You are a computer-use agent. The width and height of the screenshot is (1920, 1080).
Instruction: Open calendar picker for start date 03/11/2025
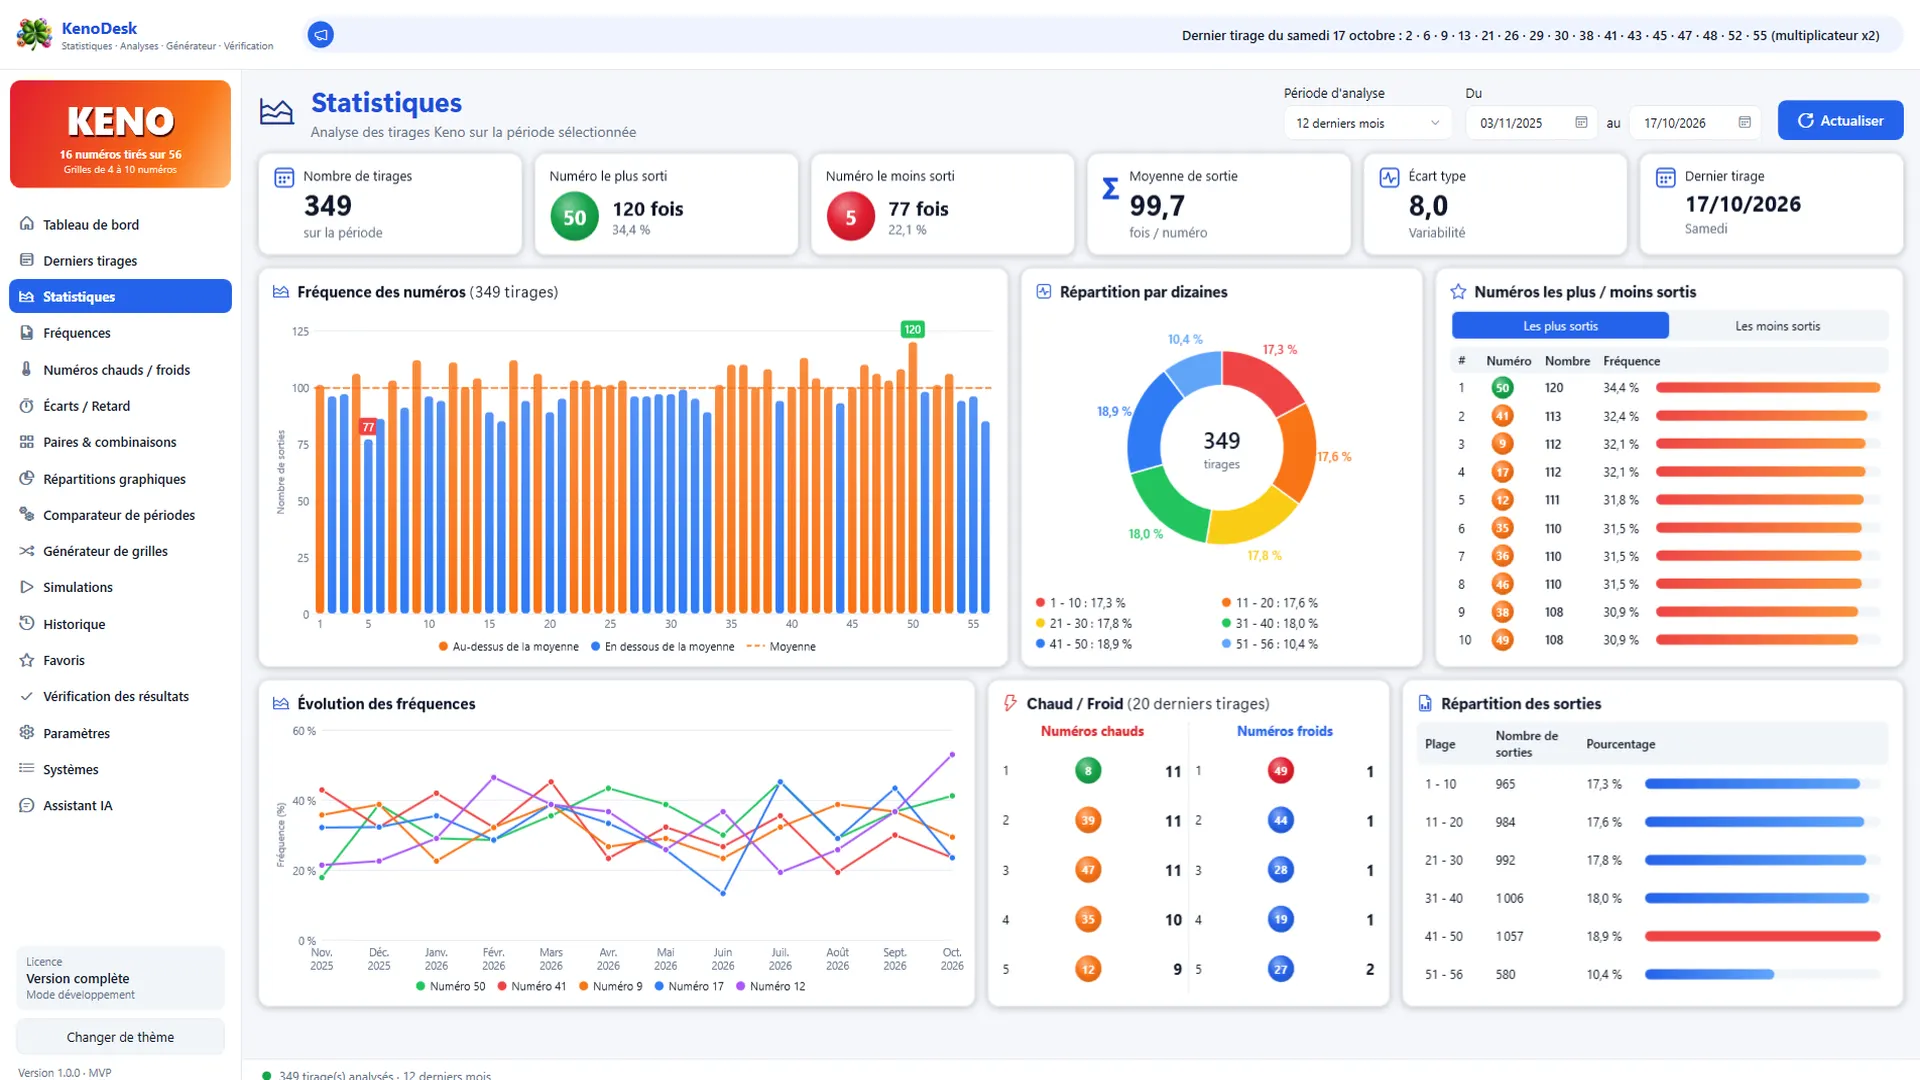1581,122
